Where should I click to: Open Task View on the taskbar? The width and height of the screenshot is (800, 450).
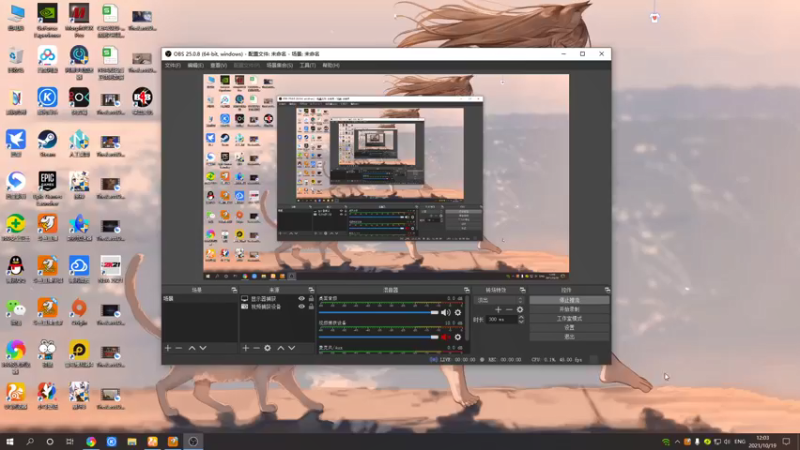(70, 442)
